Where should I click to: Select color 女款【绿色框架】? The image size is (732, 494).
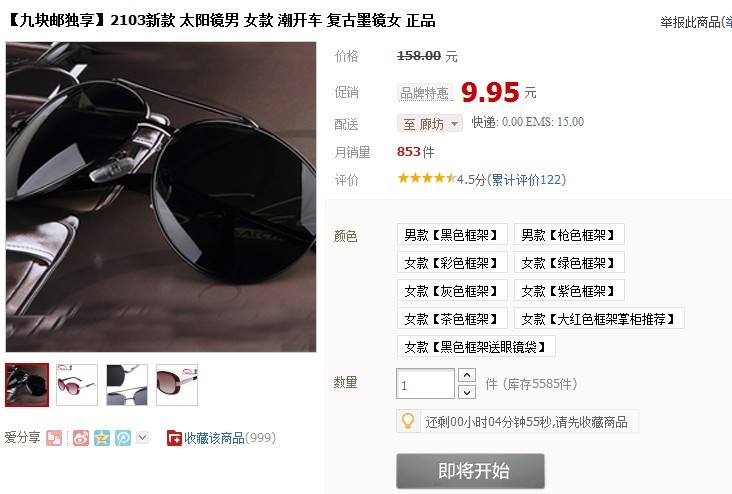tap(569, 262)
